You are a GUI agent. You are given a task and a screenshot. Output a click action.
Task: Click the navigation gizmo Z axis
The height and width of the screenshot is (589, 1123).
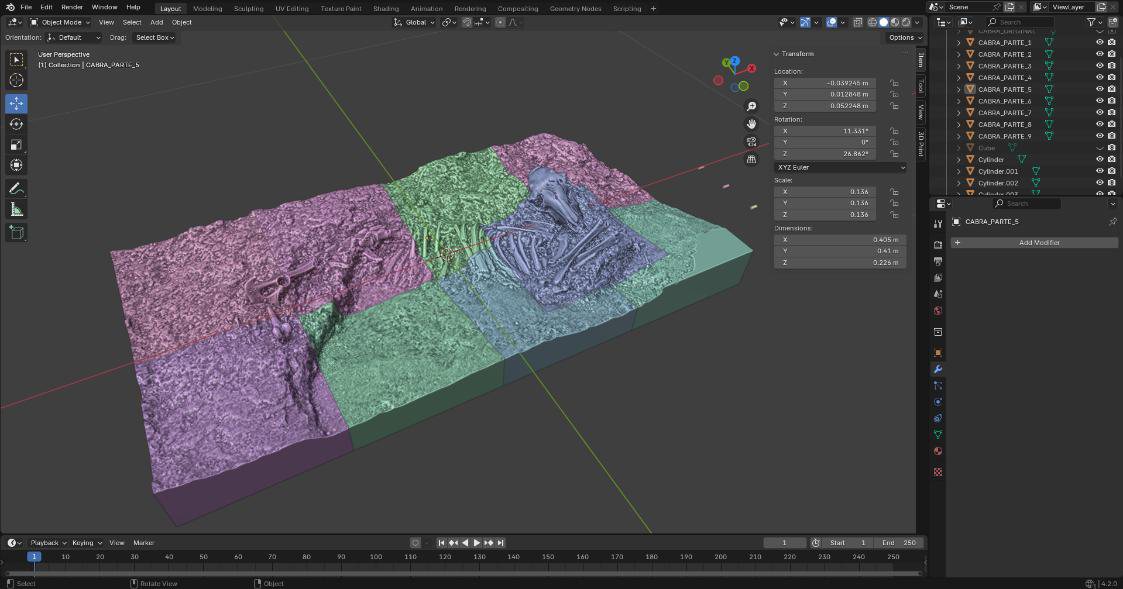tap(734, 61)
